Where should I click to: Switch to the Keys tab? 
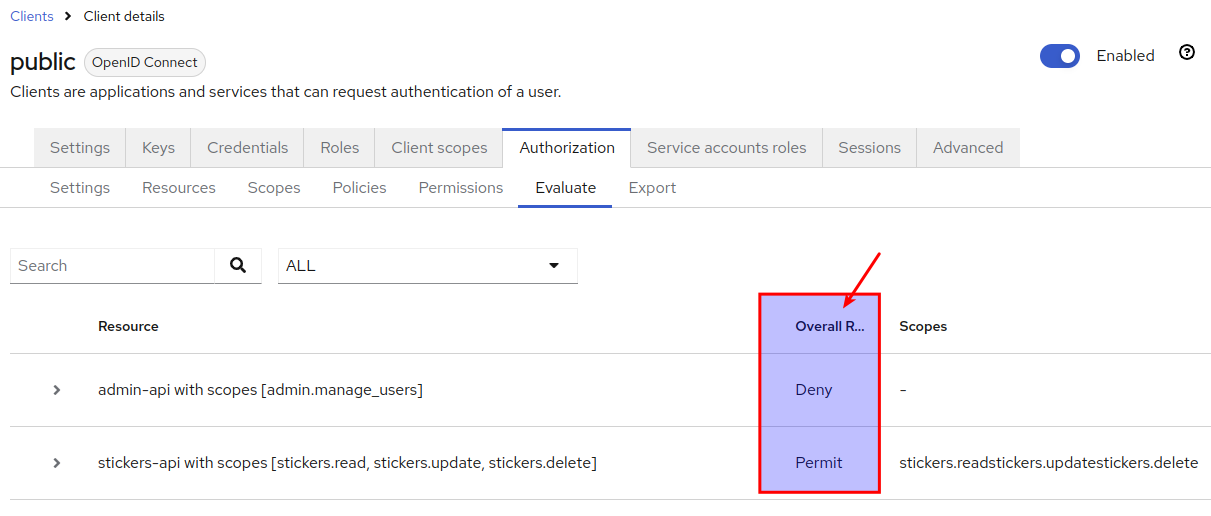tap(158, 148)
